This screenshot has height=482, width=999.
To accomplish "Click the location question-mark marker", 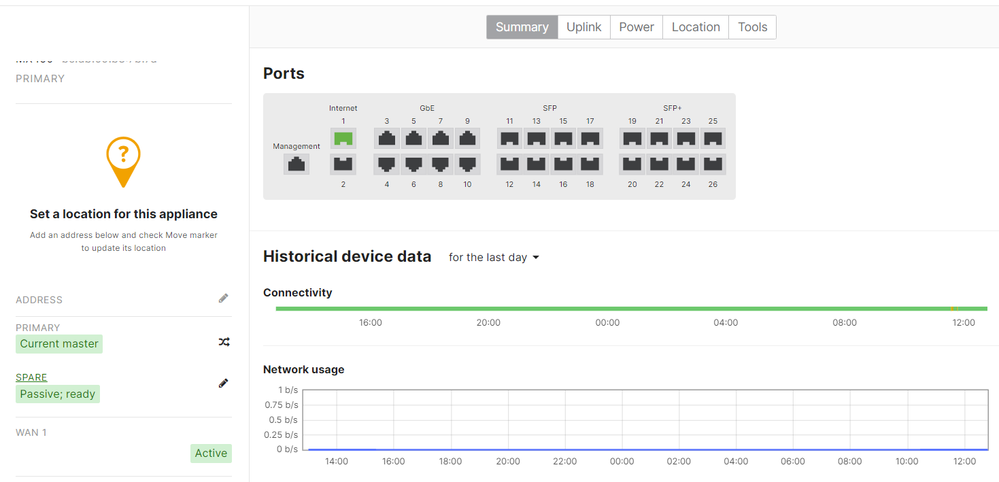I will pyautogui.click(x=123, y=162).
